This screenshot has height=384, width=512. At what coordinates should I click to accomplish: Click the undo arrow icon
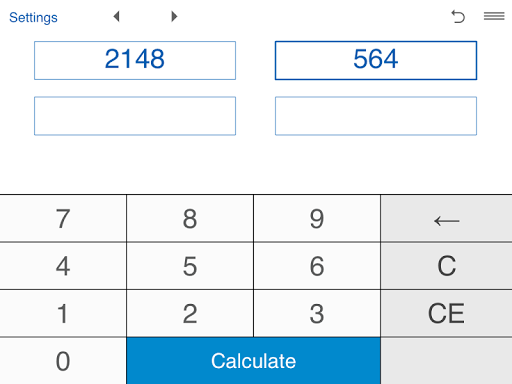(458, 16)
